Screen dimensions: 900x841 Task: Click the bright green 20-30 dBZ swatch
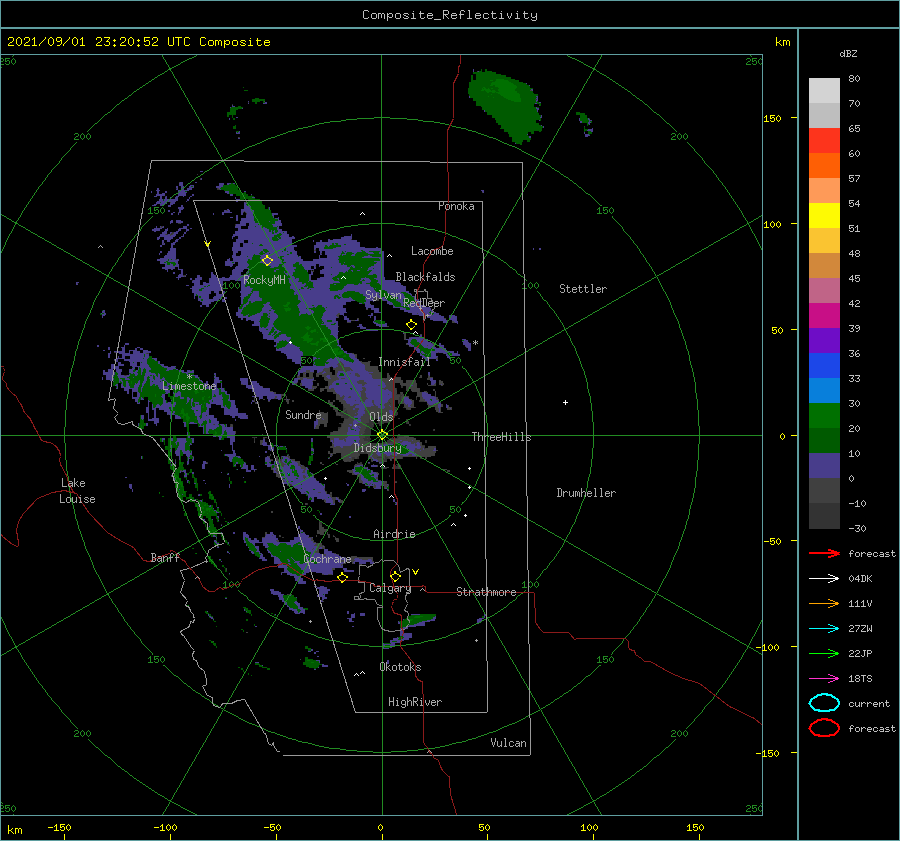[824, 416]
